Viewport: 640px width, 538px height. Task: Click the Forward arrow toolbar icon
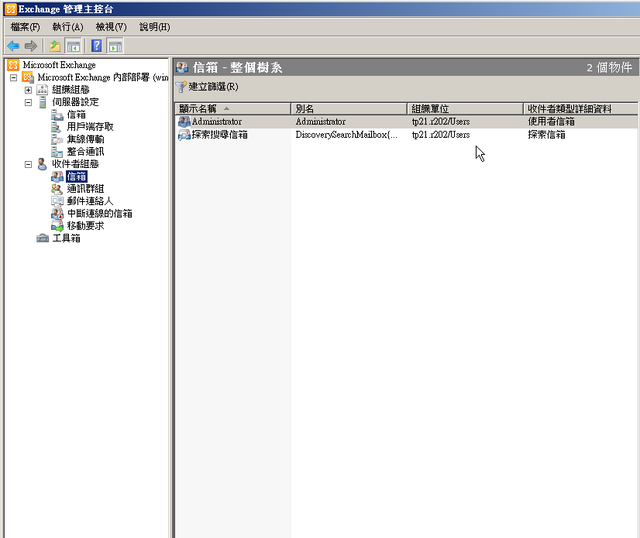[x=31, y=46]
